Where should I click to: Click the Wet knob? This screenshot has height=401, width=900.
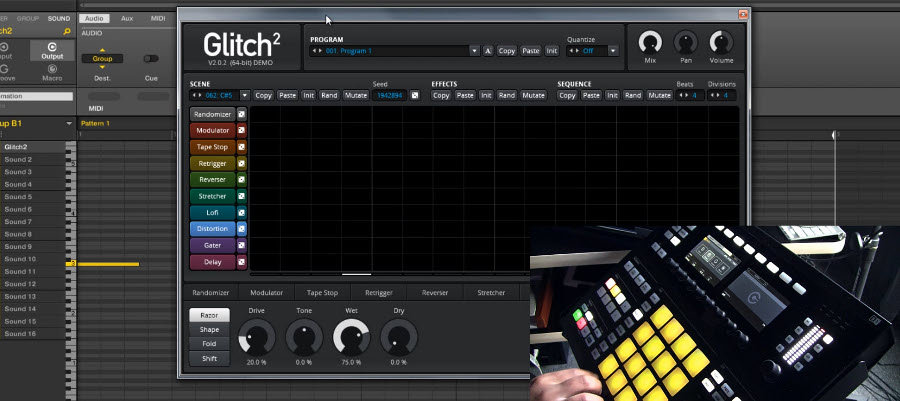pos(351,337)
